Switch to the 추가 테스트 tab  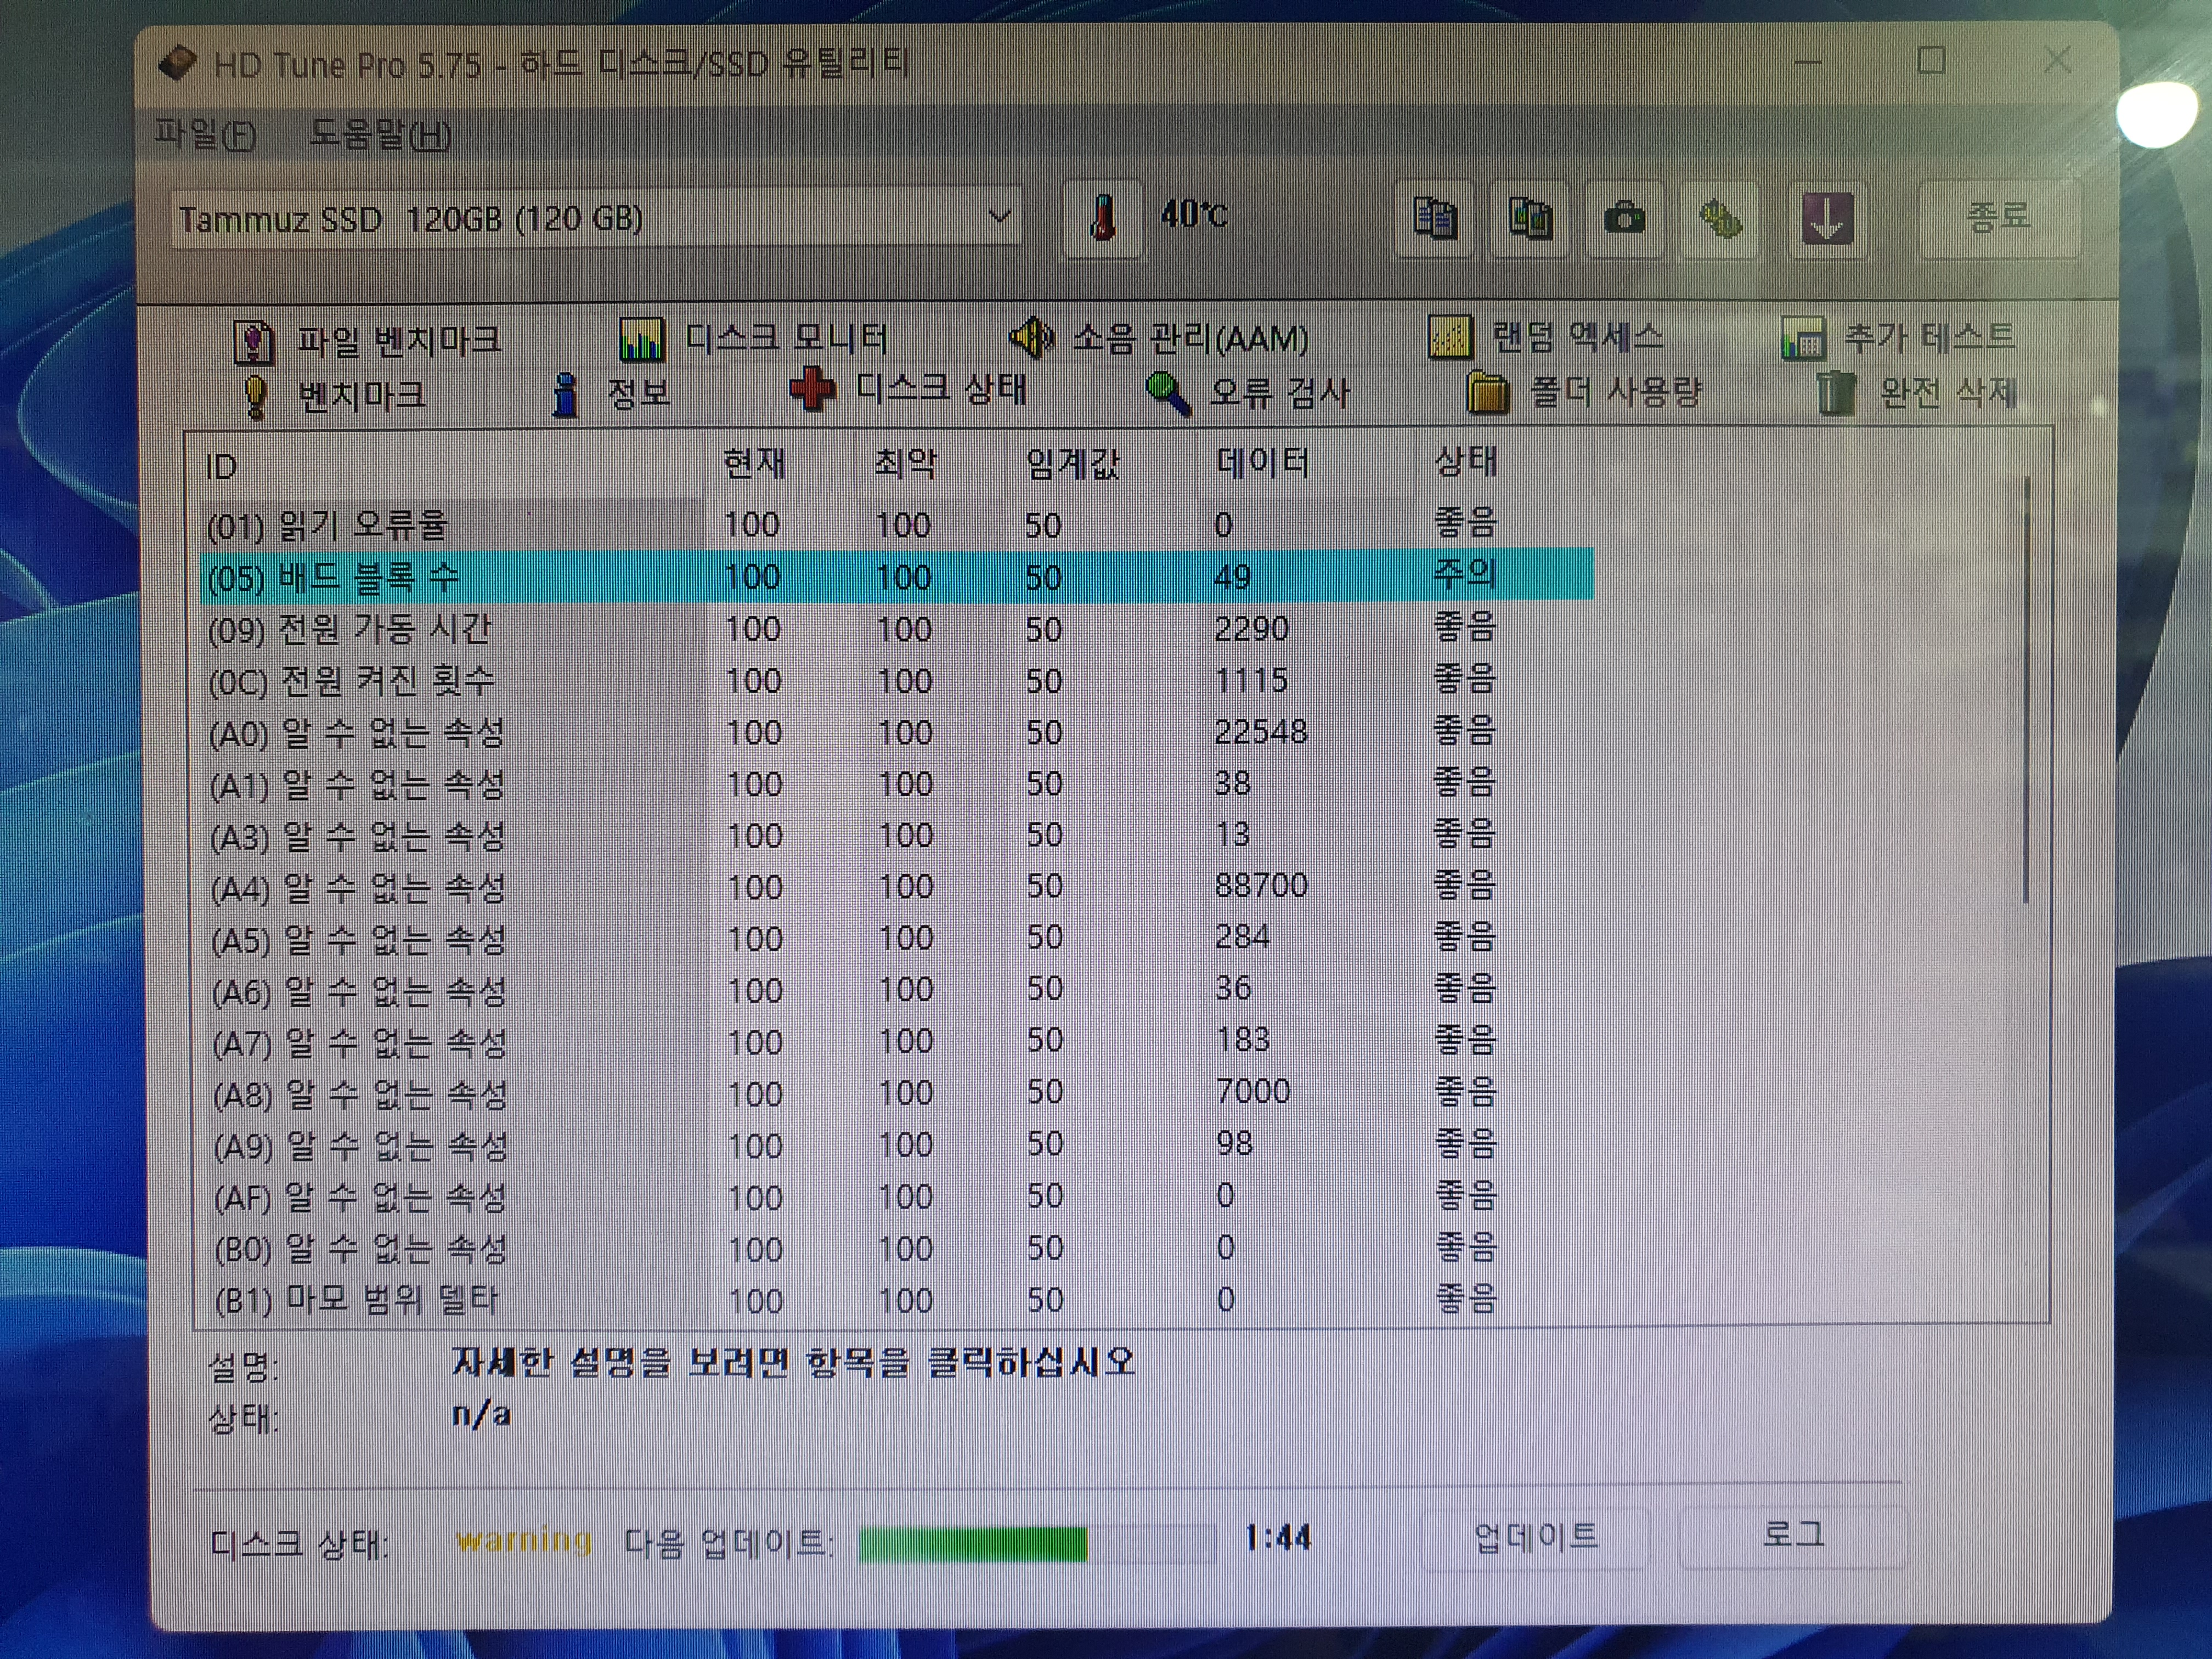point(1898,337)
